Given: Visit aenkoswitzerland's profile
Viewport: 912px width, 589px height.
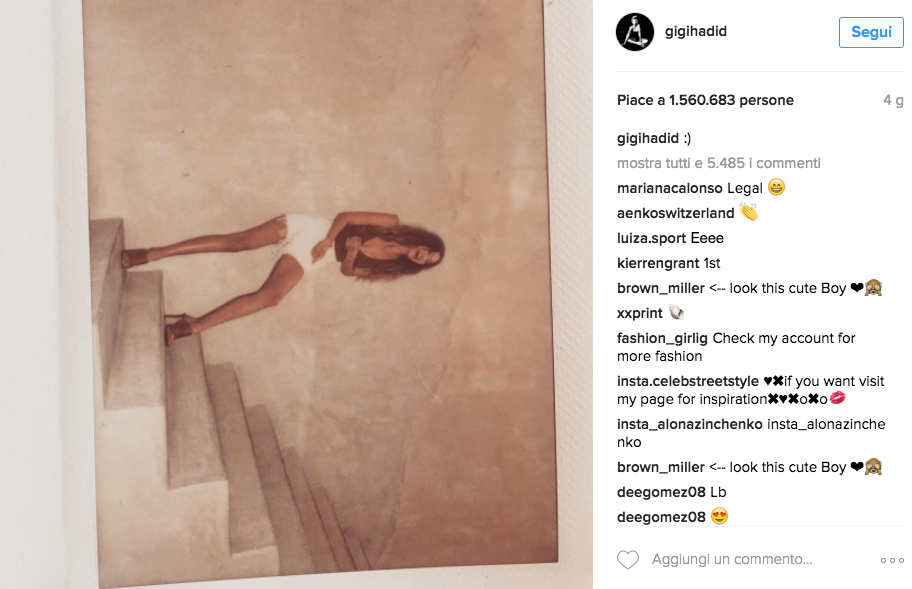Looking at the screenshot, I should pos(675,213).
